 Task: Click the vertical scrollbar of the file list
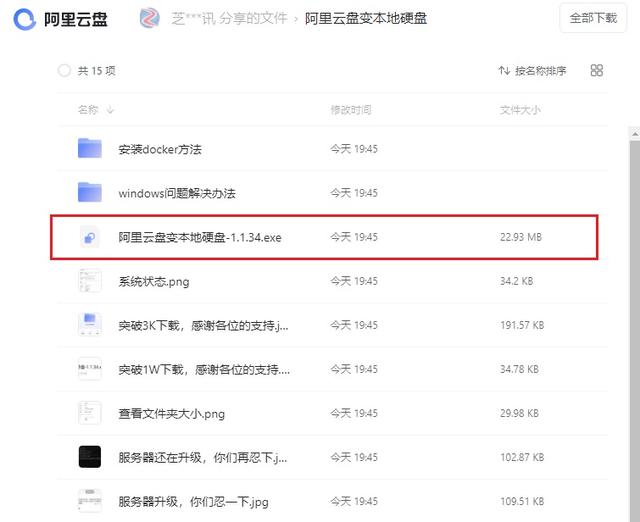pyautogui.click(x=634, y=331)
